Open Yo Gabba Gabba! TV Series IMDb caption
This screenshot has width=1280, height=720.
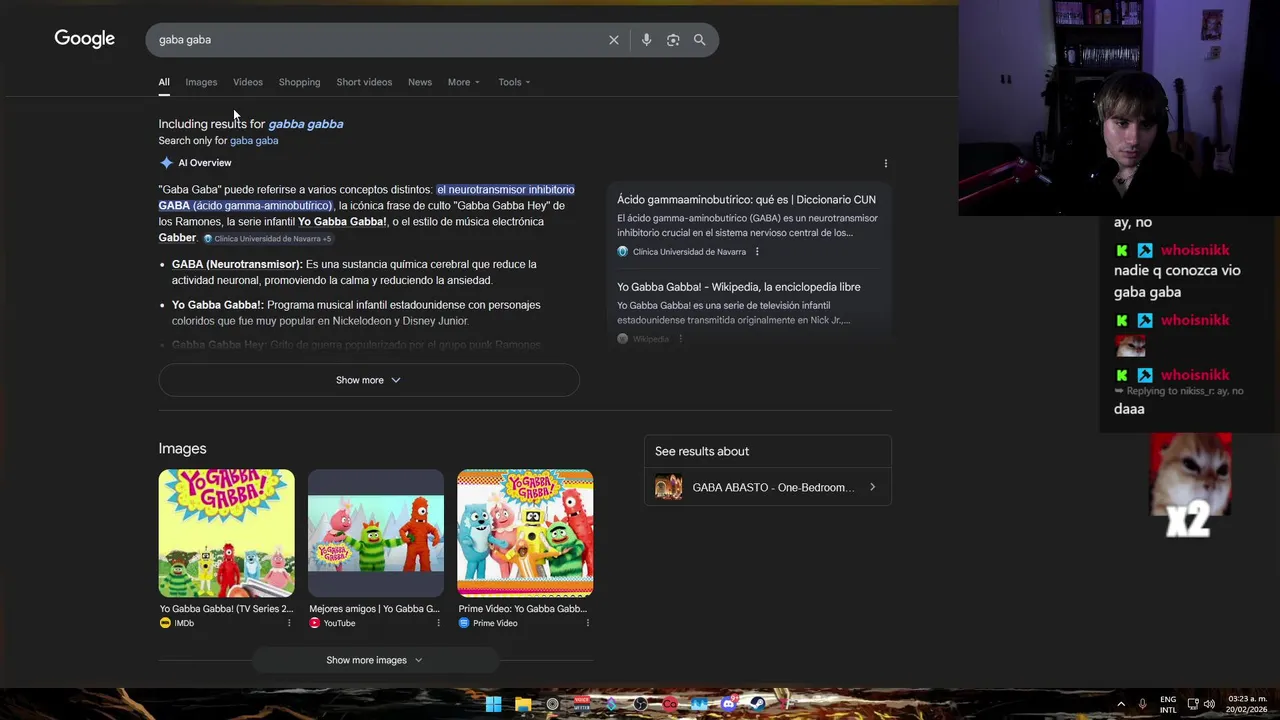[227, 609]
